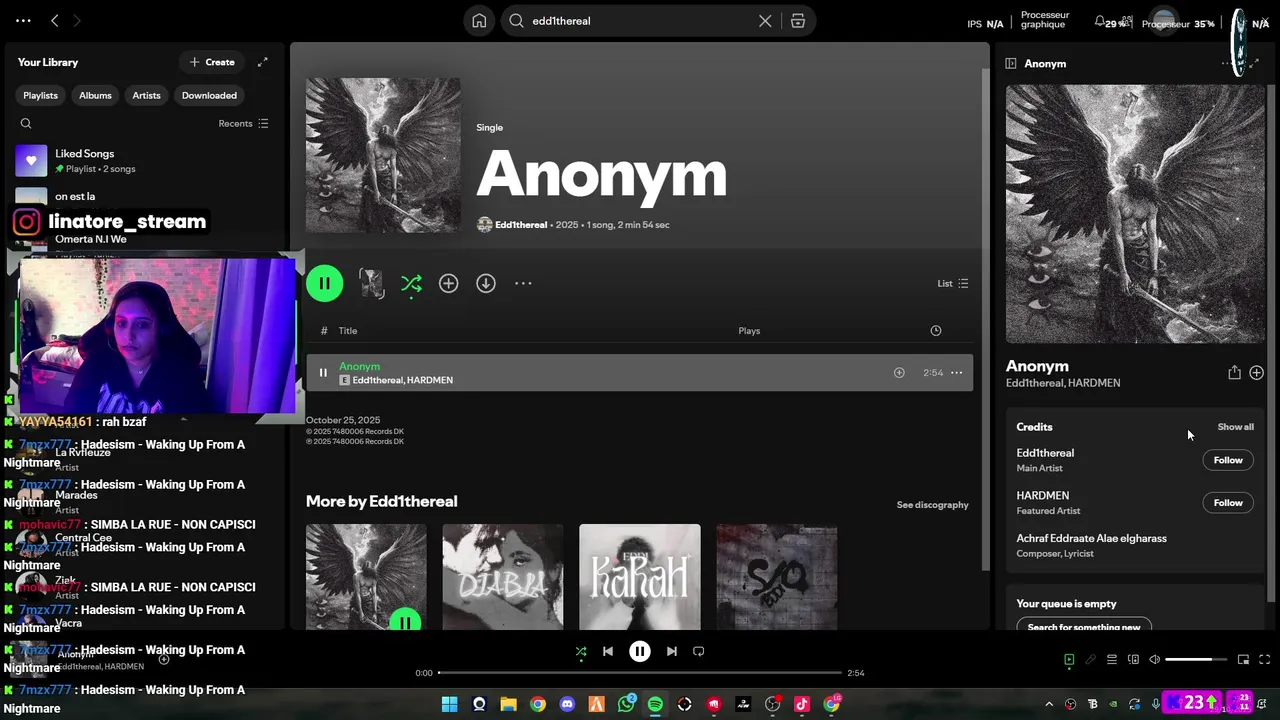Screen dimensions: 1280x720
Task: Open the Miniplayer
Action: 1243,660
